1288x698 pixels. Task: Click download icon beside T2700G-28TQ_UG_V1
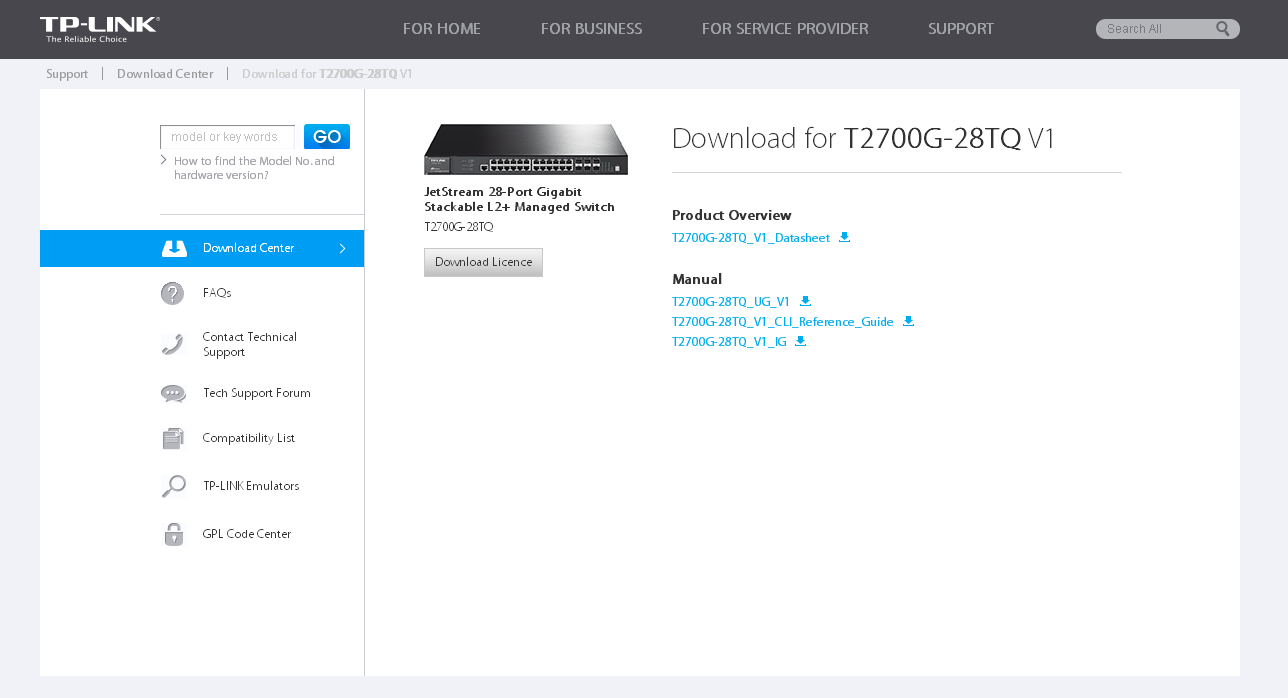805,301
